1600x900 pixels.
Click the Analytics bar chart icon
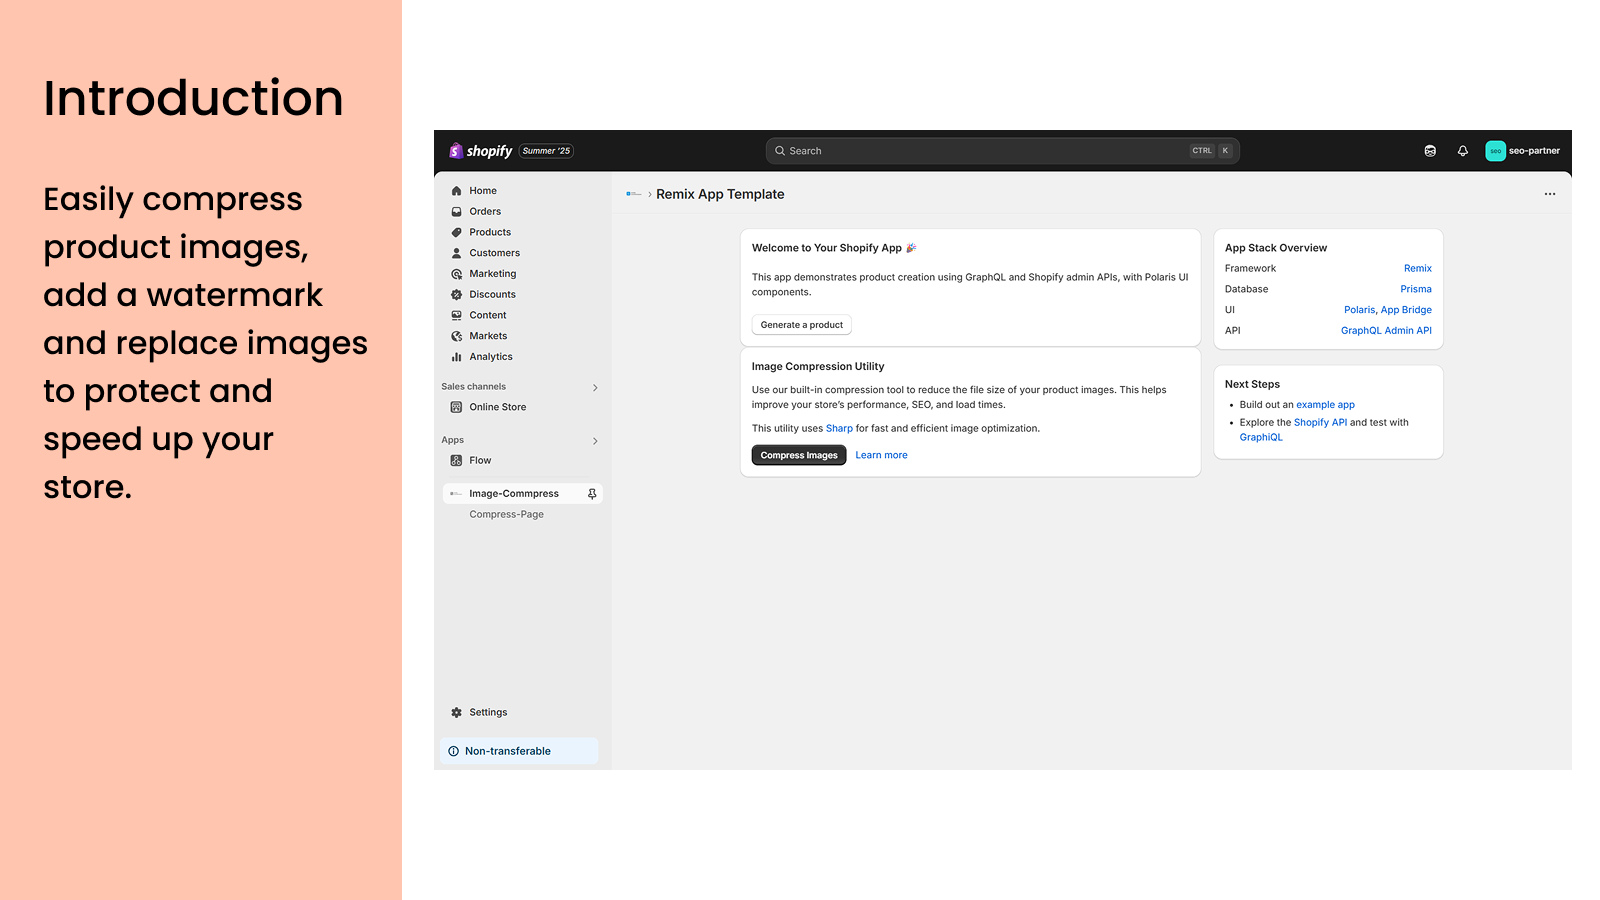(456, 357)
